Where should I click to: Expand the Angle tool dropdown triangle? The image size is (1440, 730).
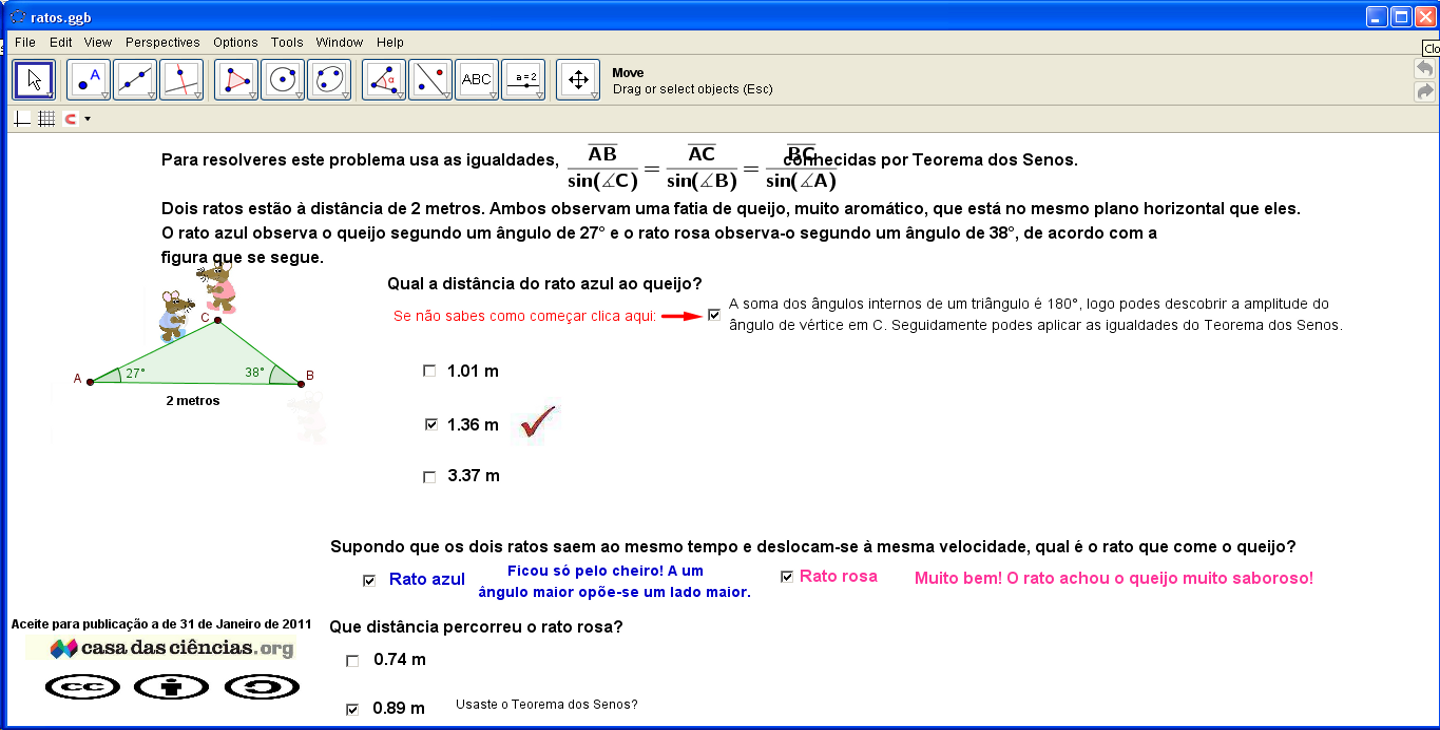point(400,95)
